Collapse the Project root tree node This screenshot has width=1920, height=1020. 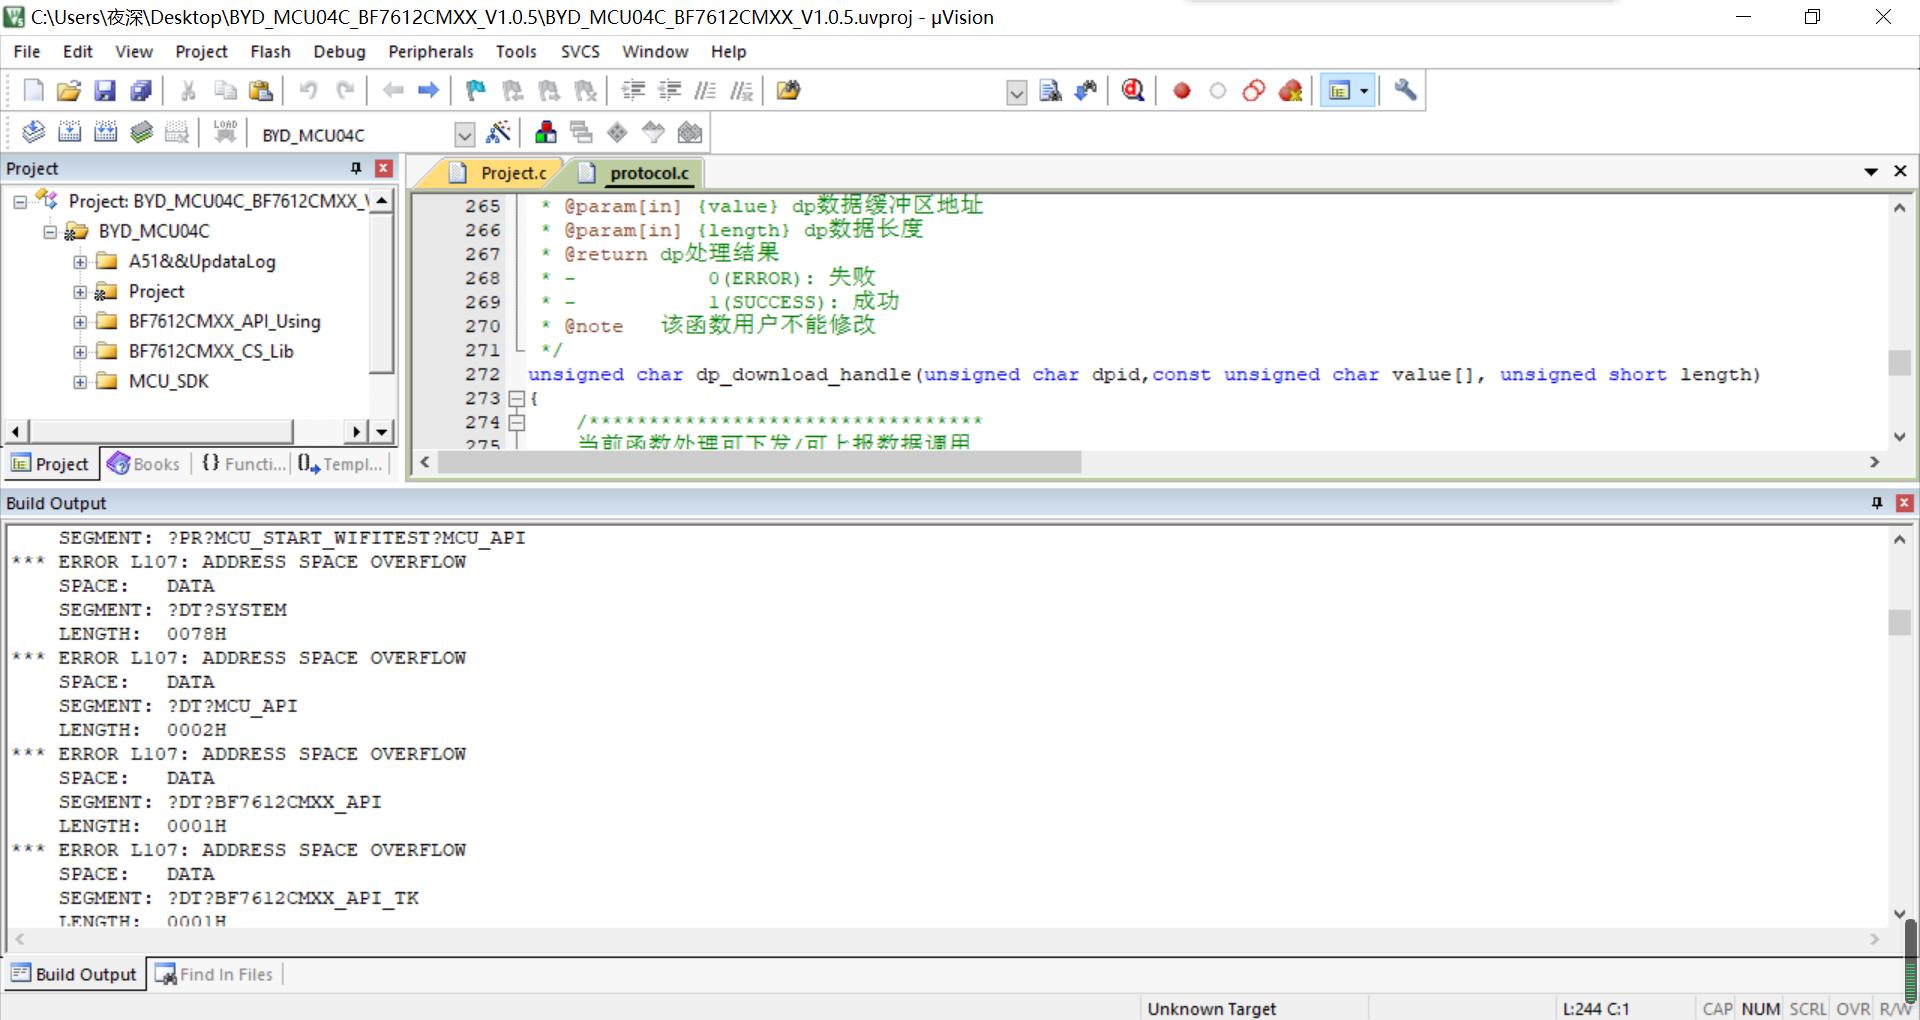(x=20, y=202)
